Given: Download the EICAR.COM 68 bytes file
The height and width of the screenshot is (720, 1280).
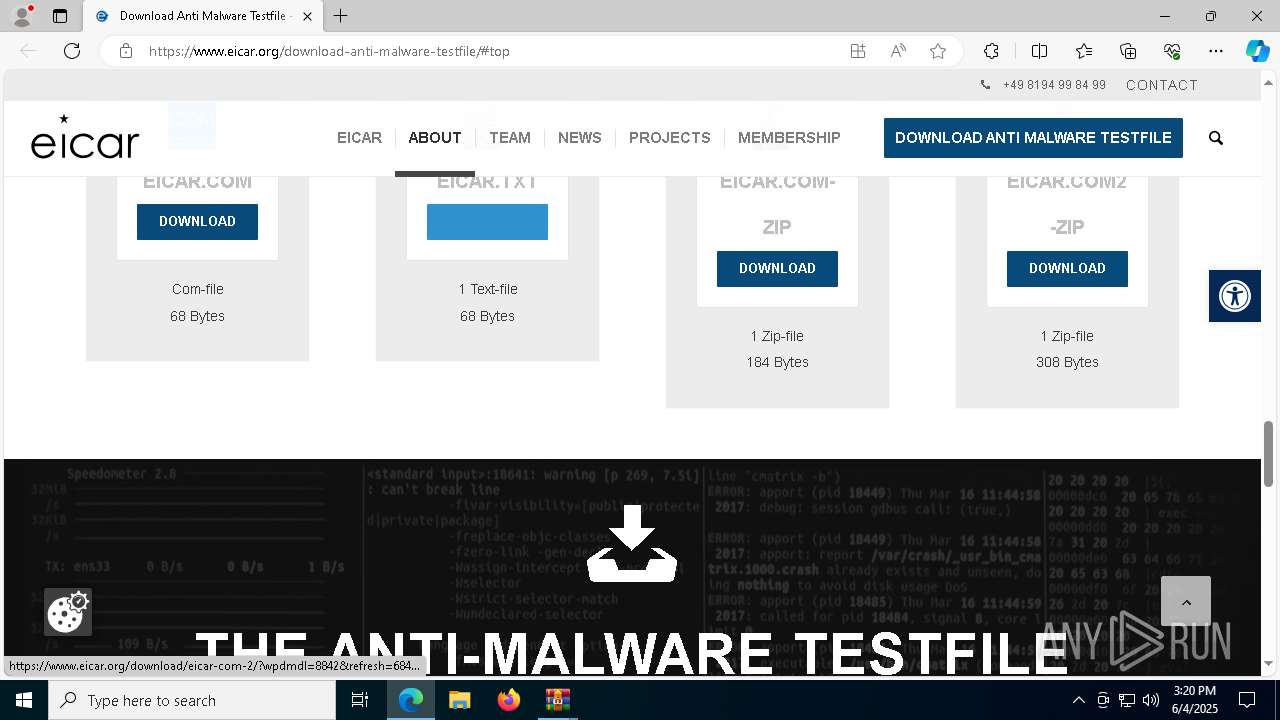Looking at the screenshot, I should pyautogui.click(x=197, y=222).
